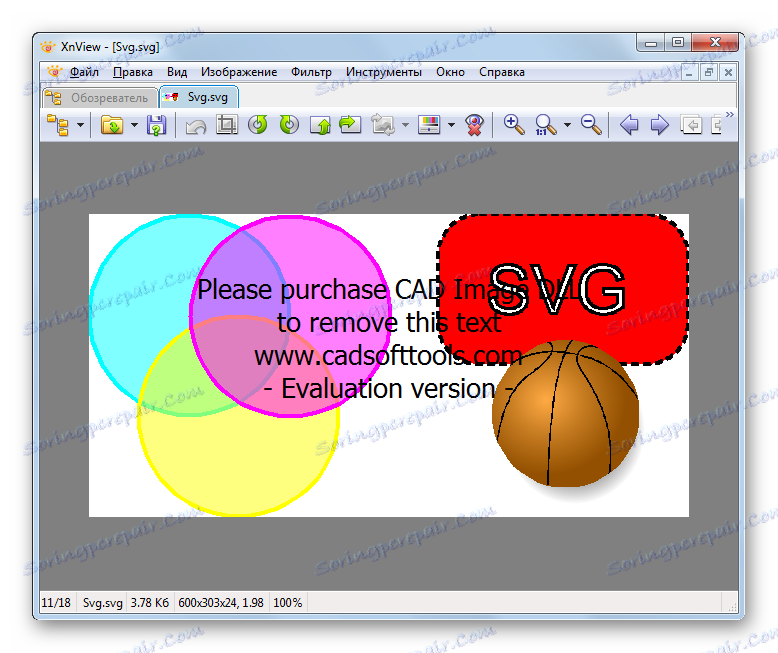Close the XnView window
This screenshot has width=778, height=653.
(715, 43)
